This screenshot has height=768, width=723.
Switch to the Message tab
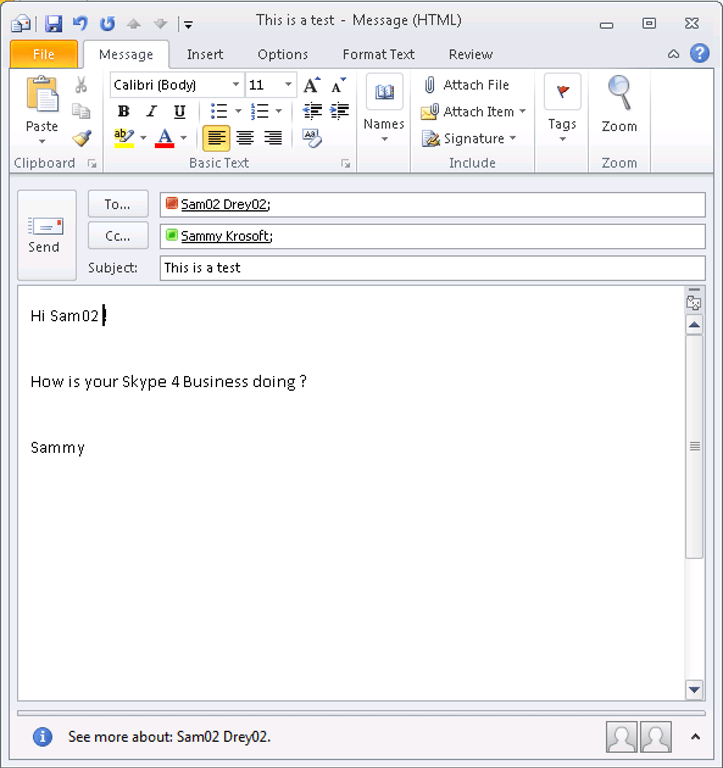(x=126, y=54)
